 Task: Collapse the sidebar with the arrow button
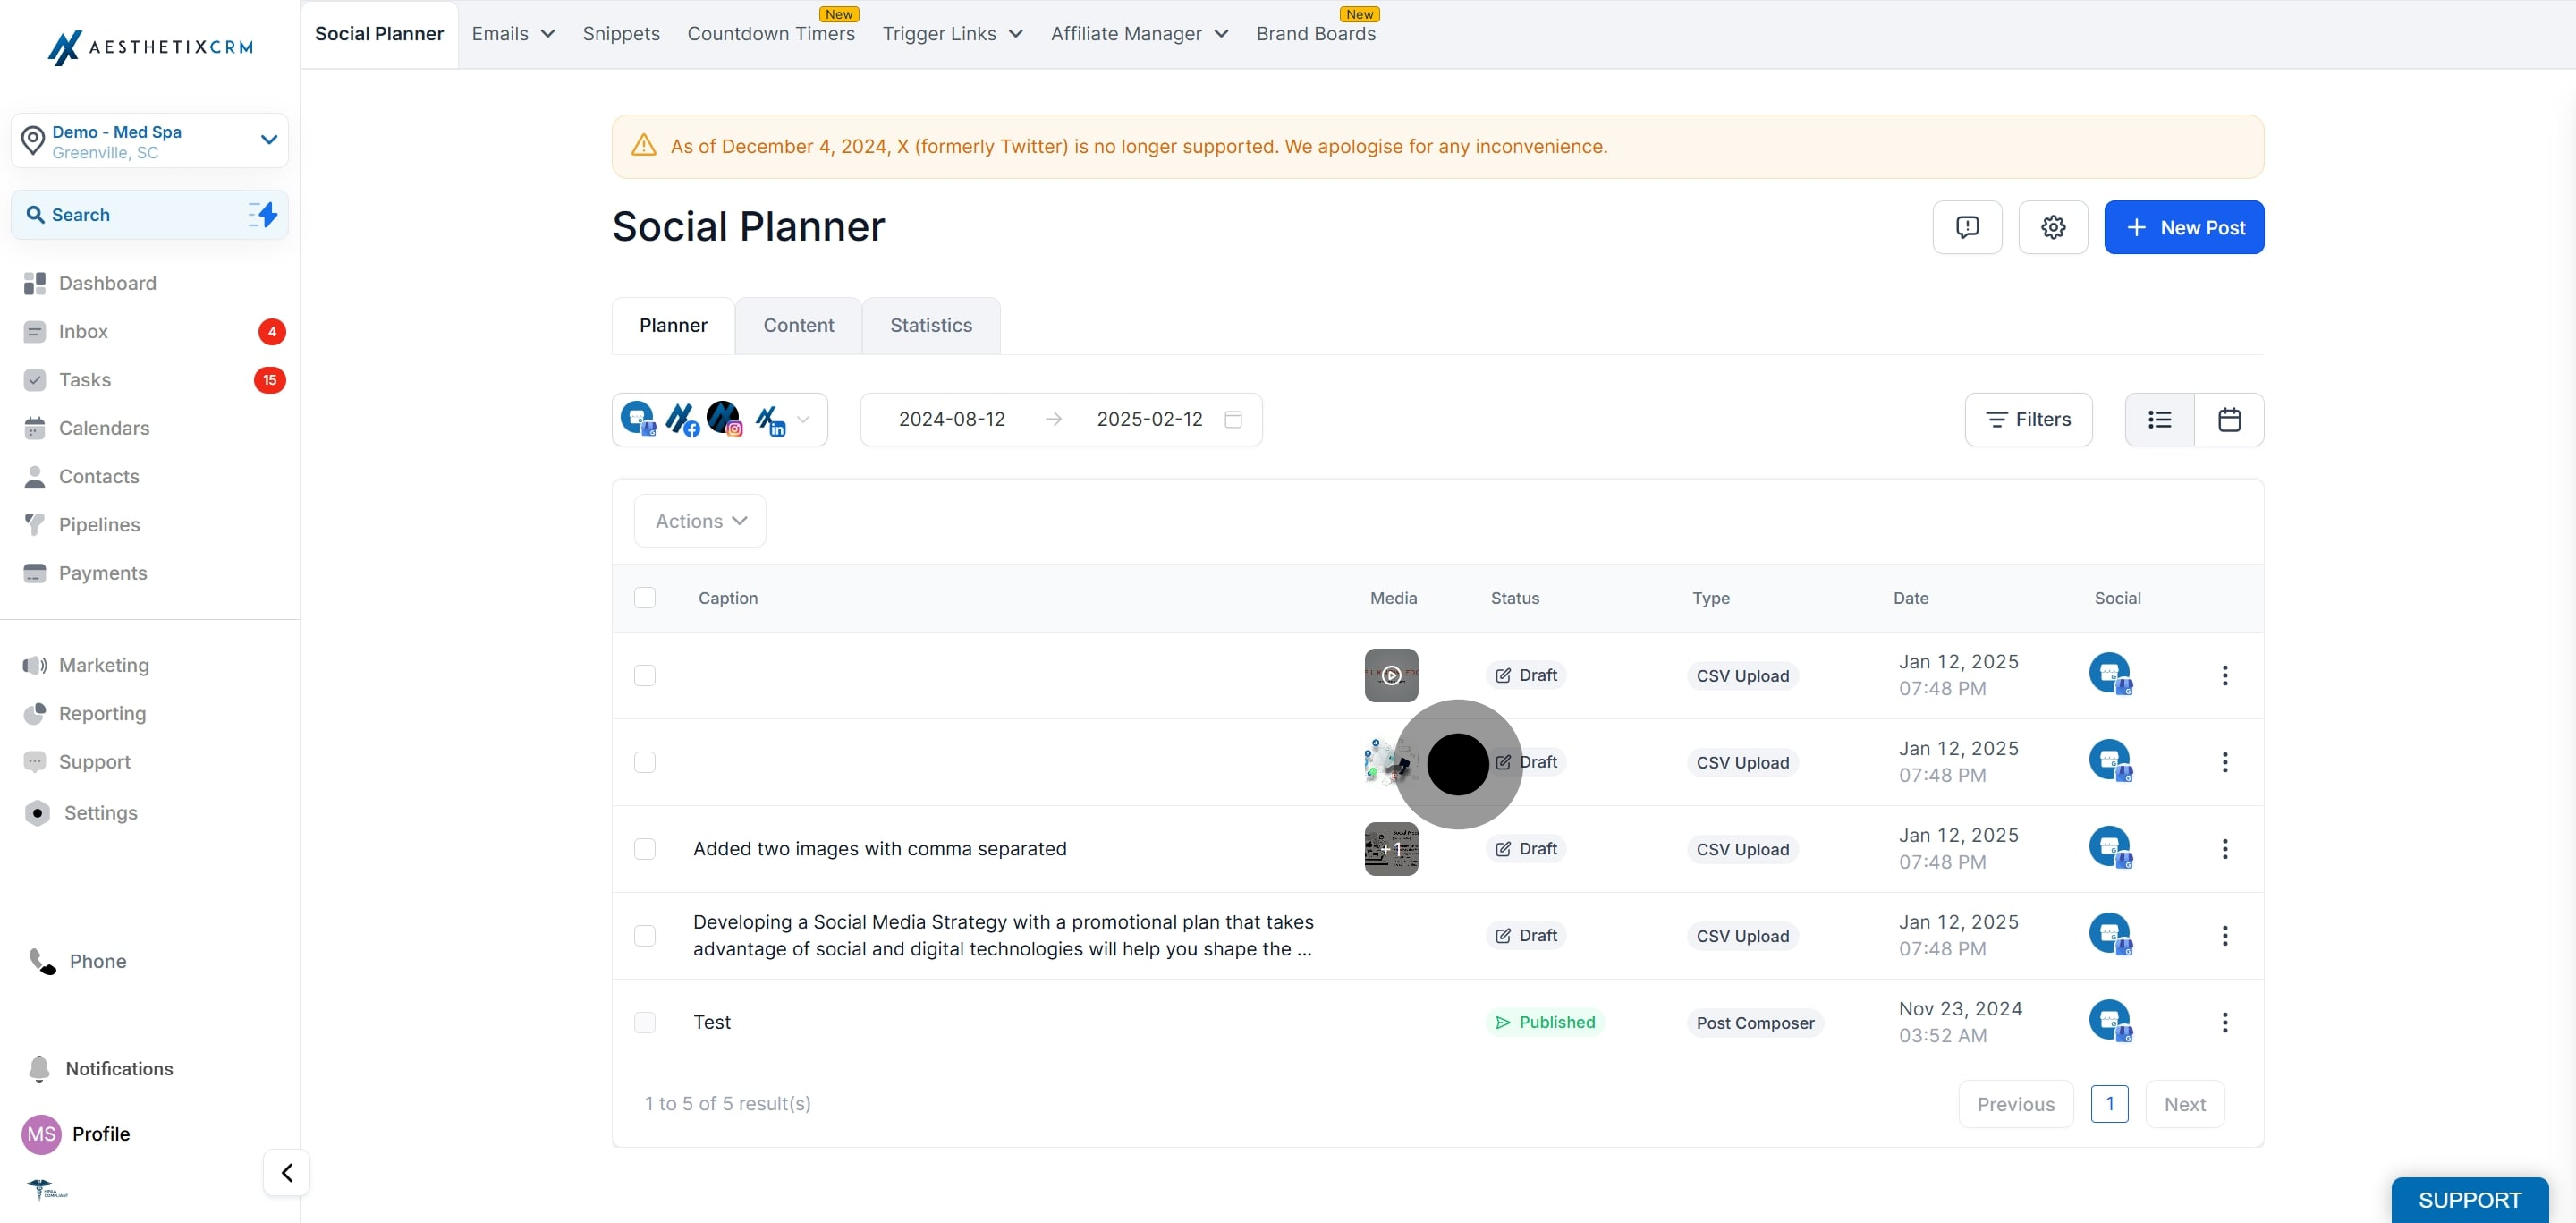(287, 1173)
